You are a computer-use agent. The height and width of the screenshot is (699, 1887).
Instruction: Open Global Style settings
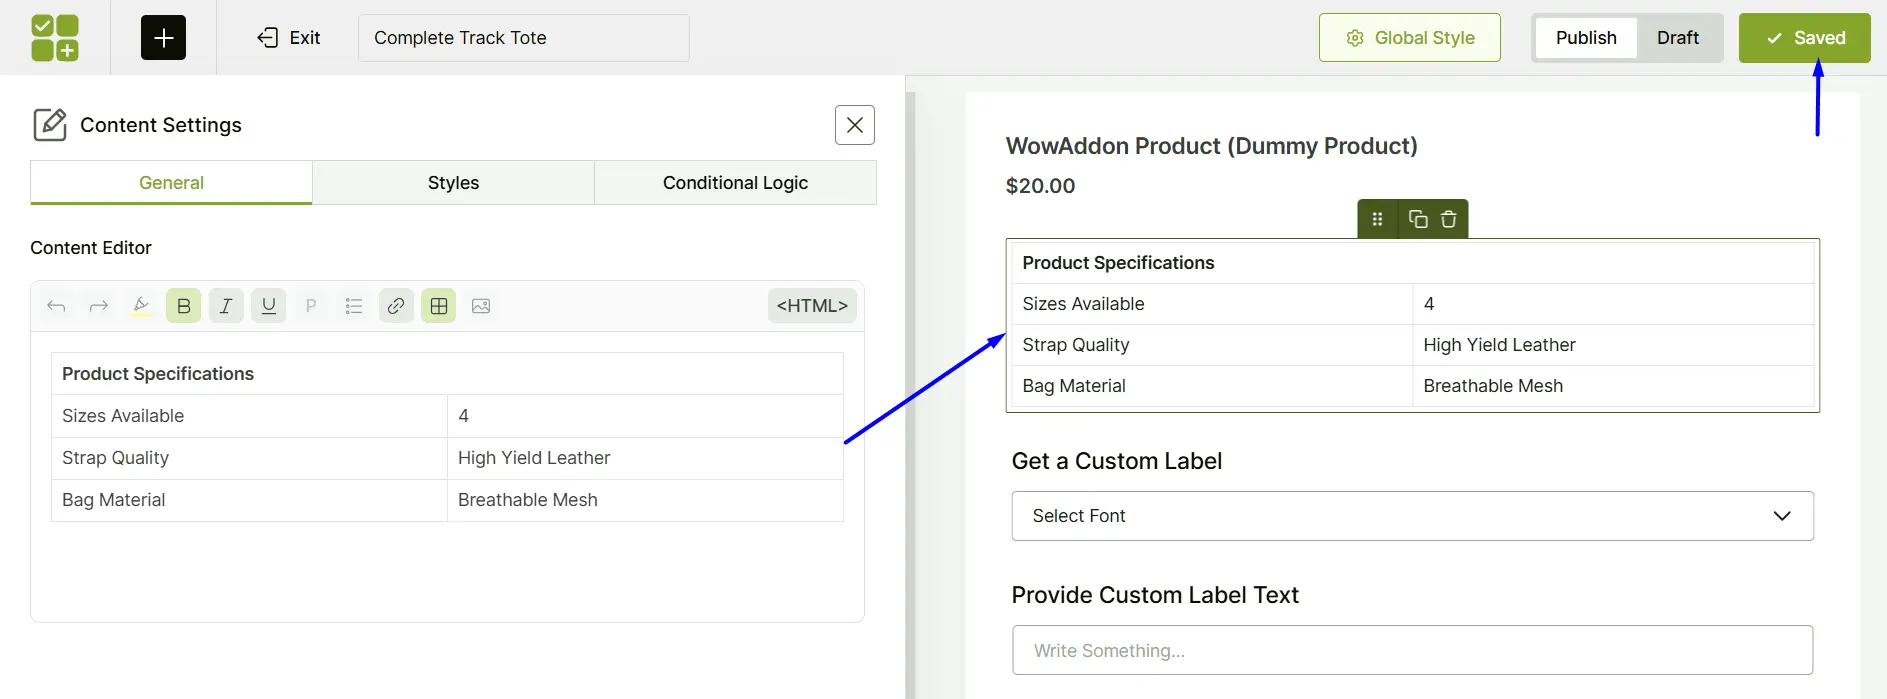click(x=1410, y=38)
